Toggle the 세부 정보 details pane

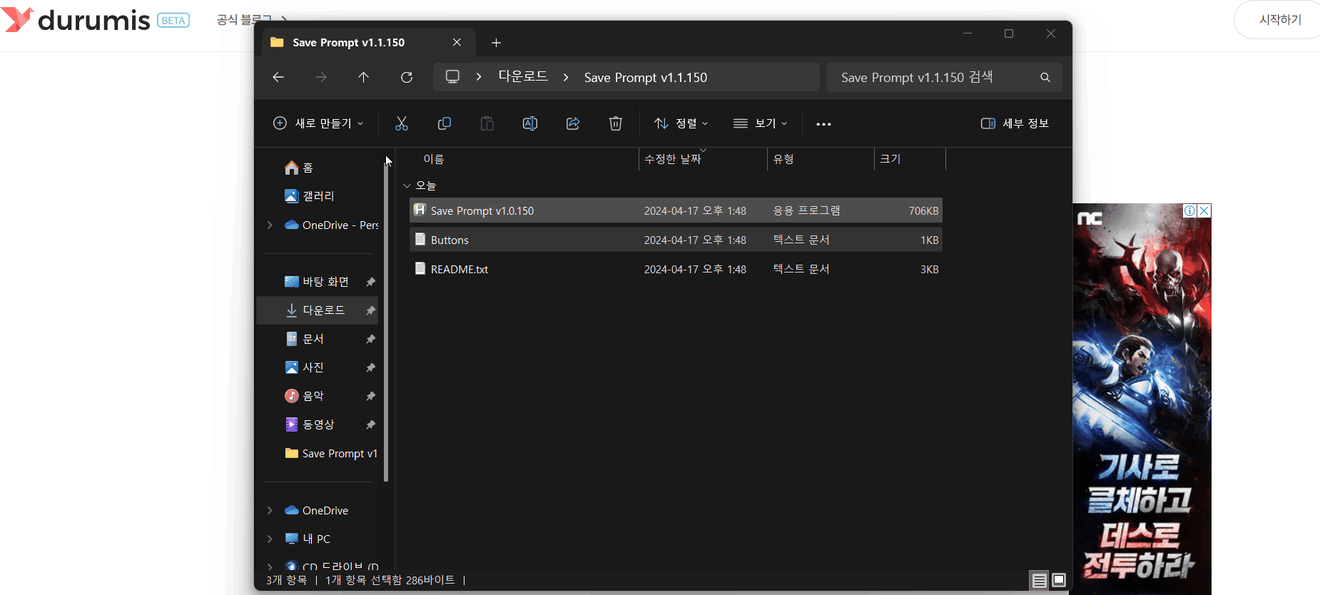click(1015, 123)
